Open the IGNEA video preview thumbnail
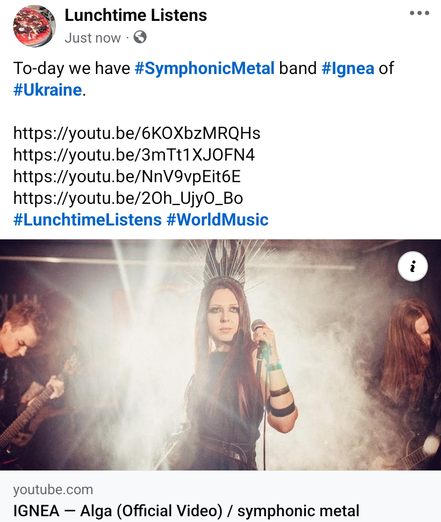The width and height of the screenshot is (441, 522). pos(220,355)
